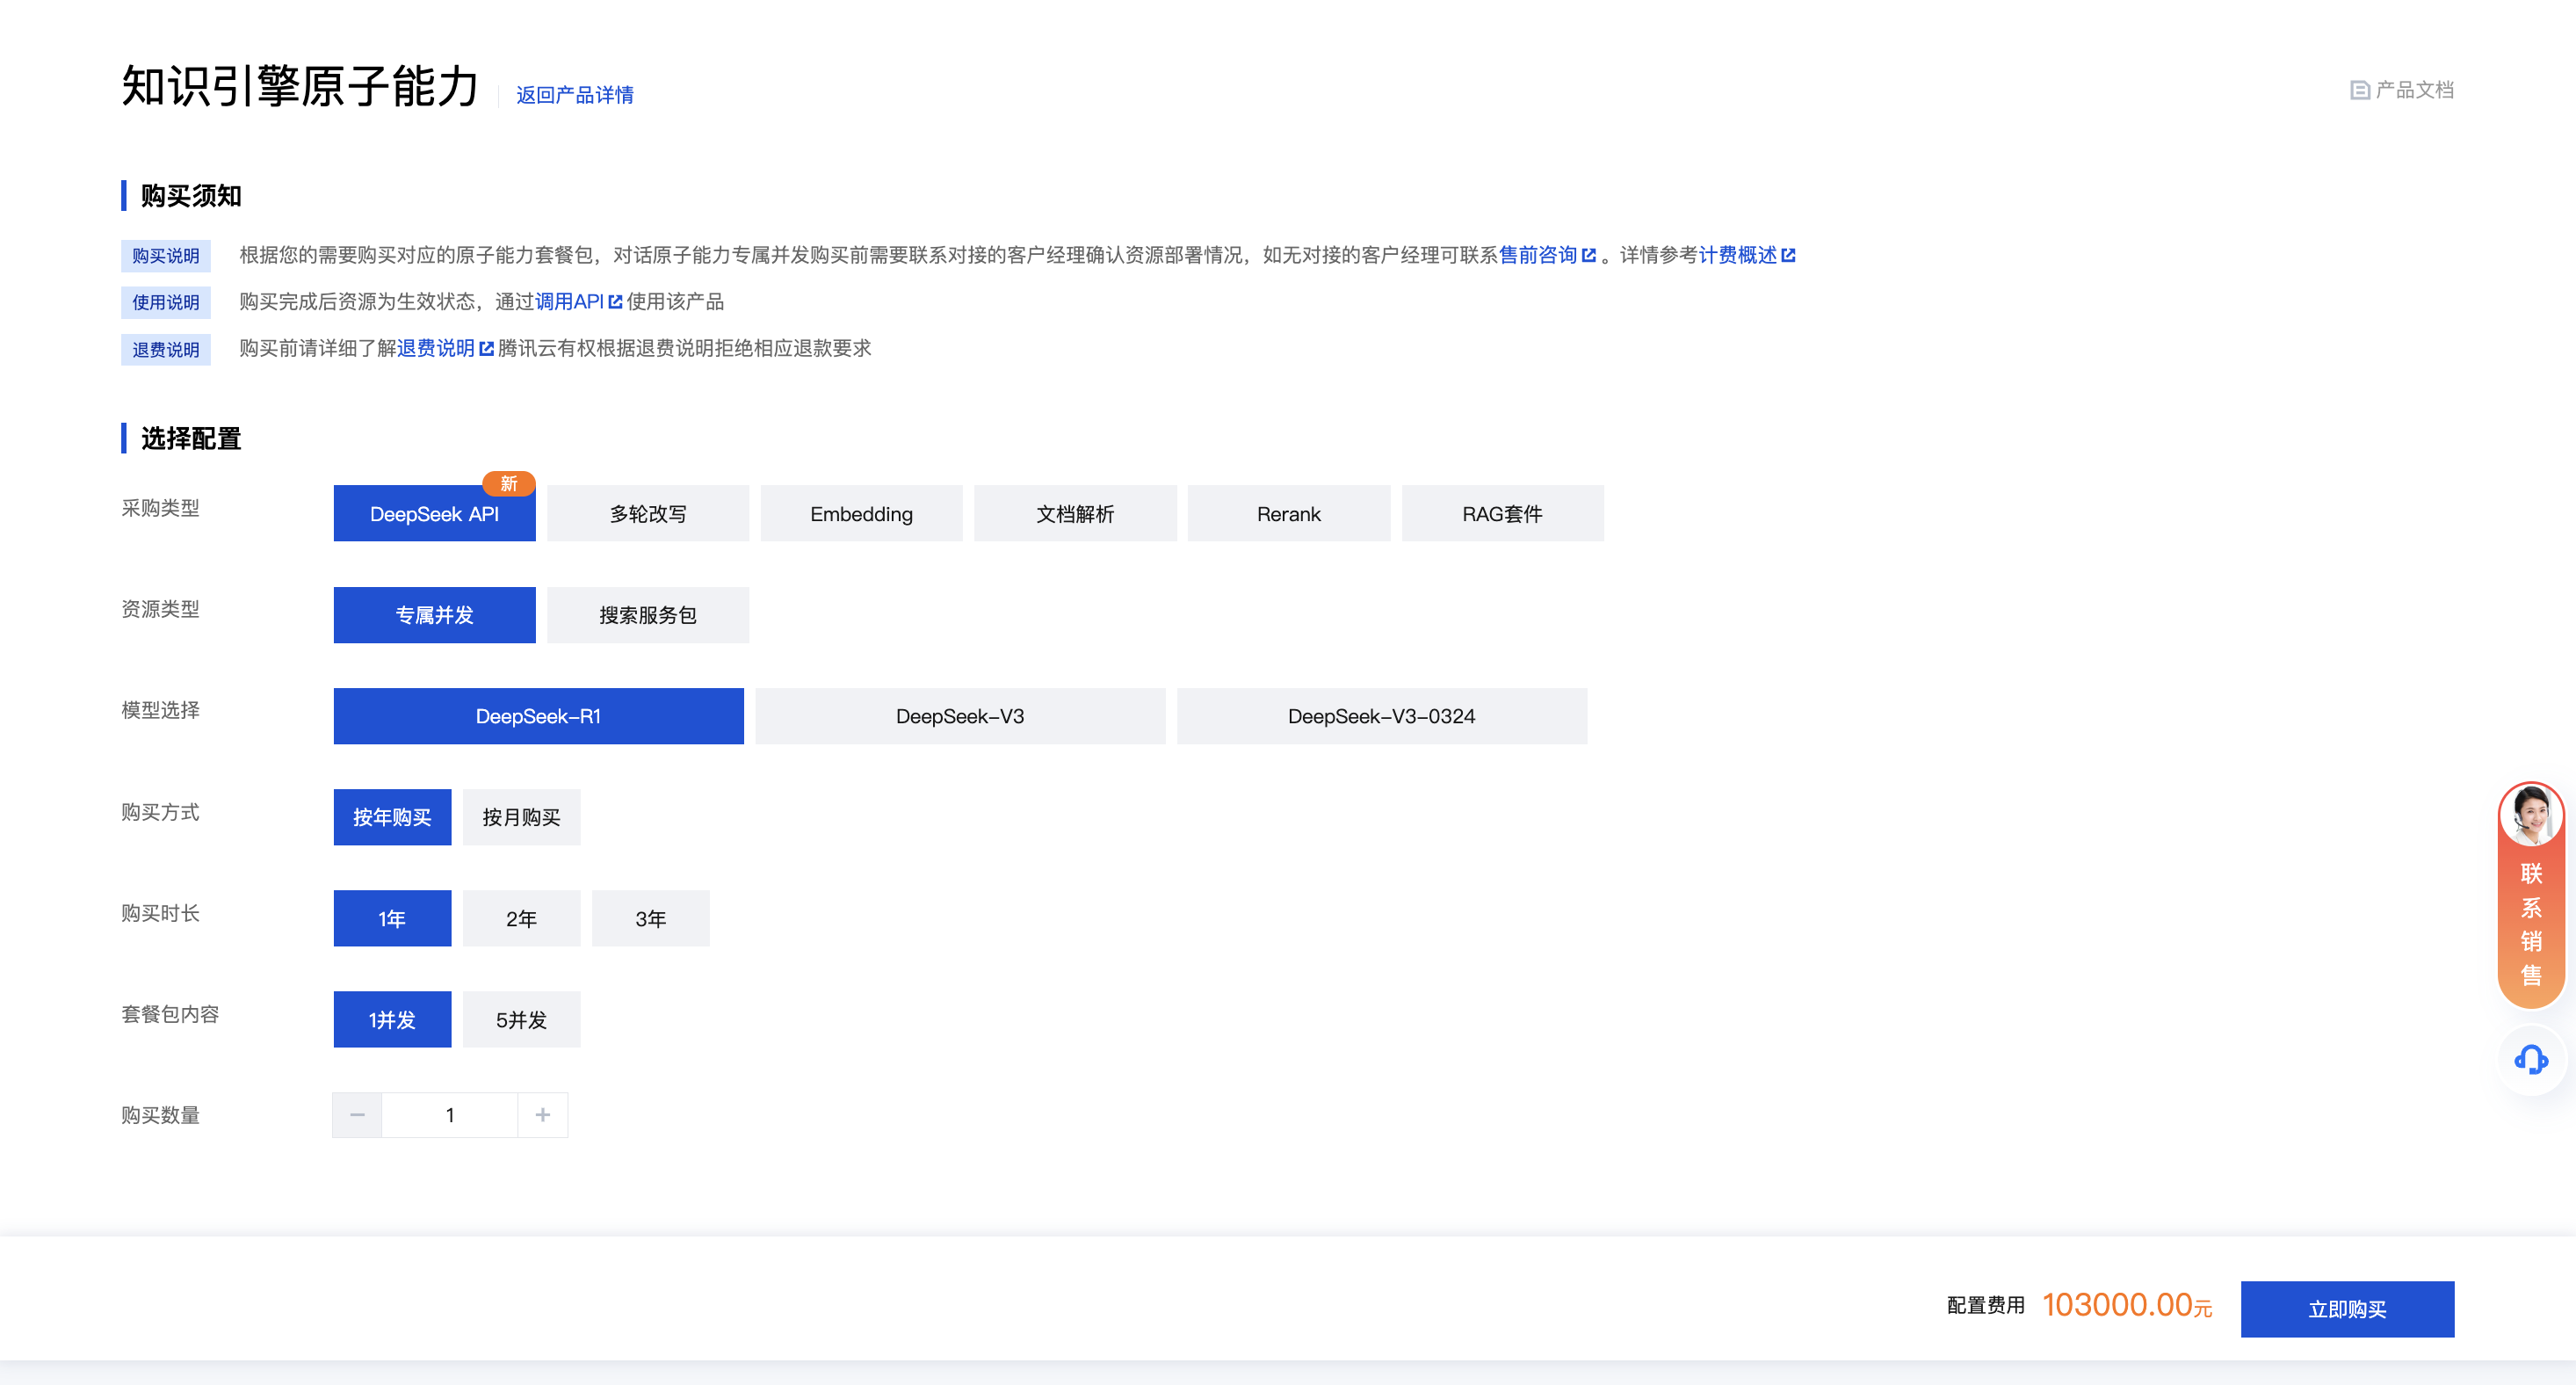This screenshot has width=2576, height=1385.
Task: Choose 专属并发 resource type
Action: point(434,615)
